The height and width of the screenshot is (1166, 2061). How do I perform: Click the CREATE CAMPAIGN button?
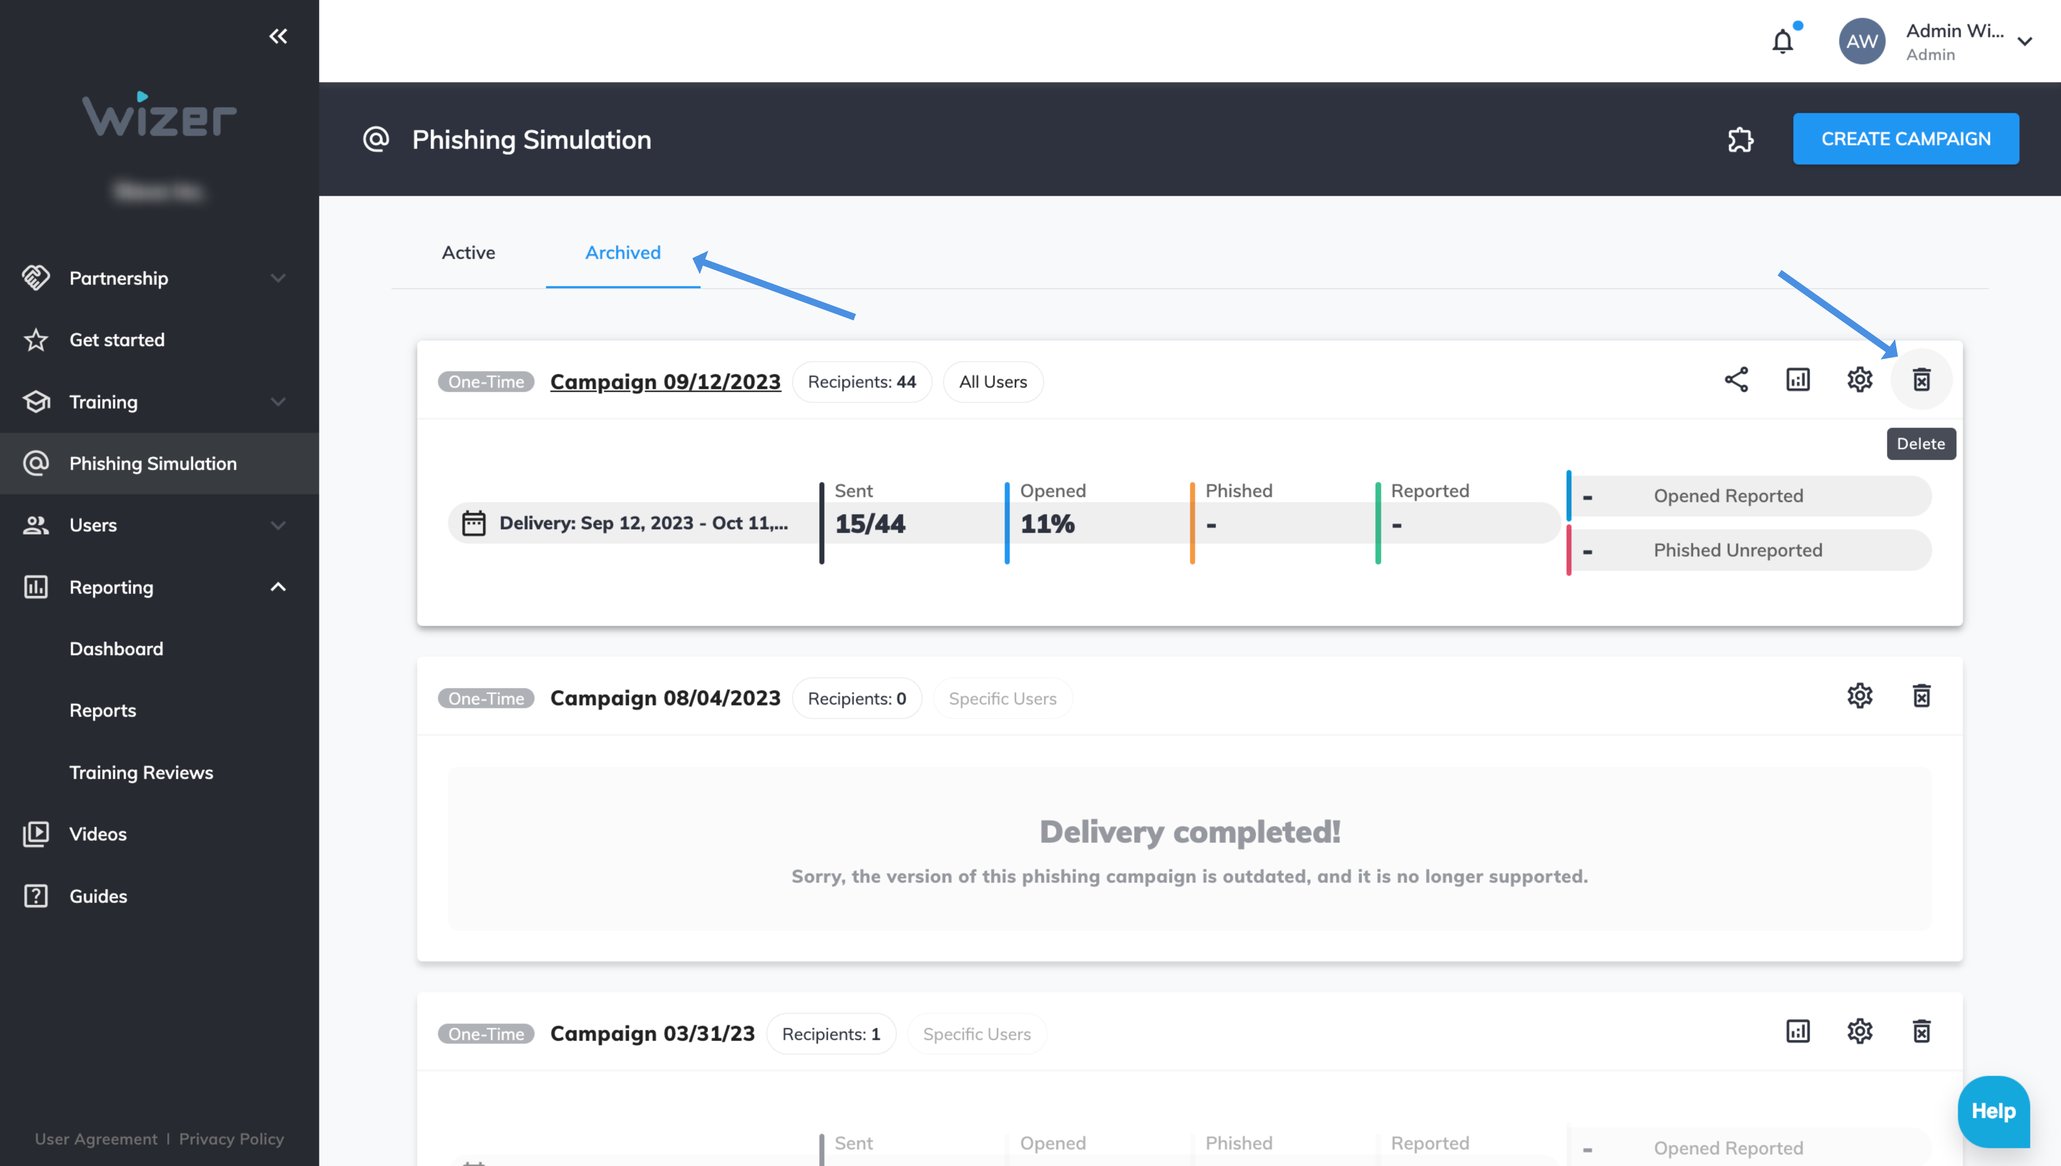1905,138
